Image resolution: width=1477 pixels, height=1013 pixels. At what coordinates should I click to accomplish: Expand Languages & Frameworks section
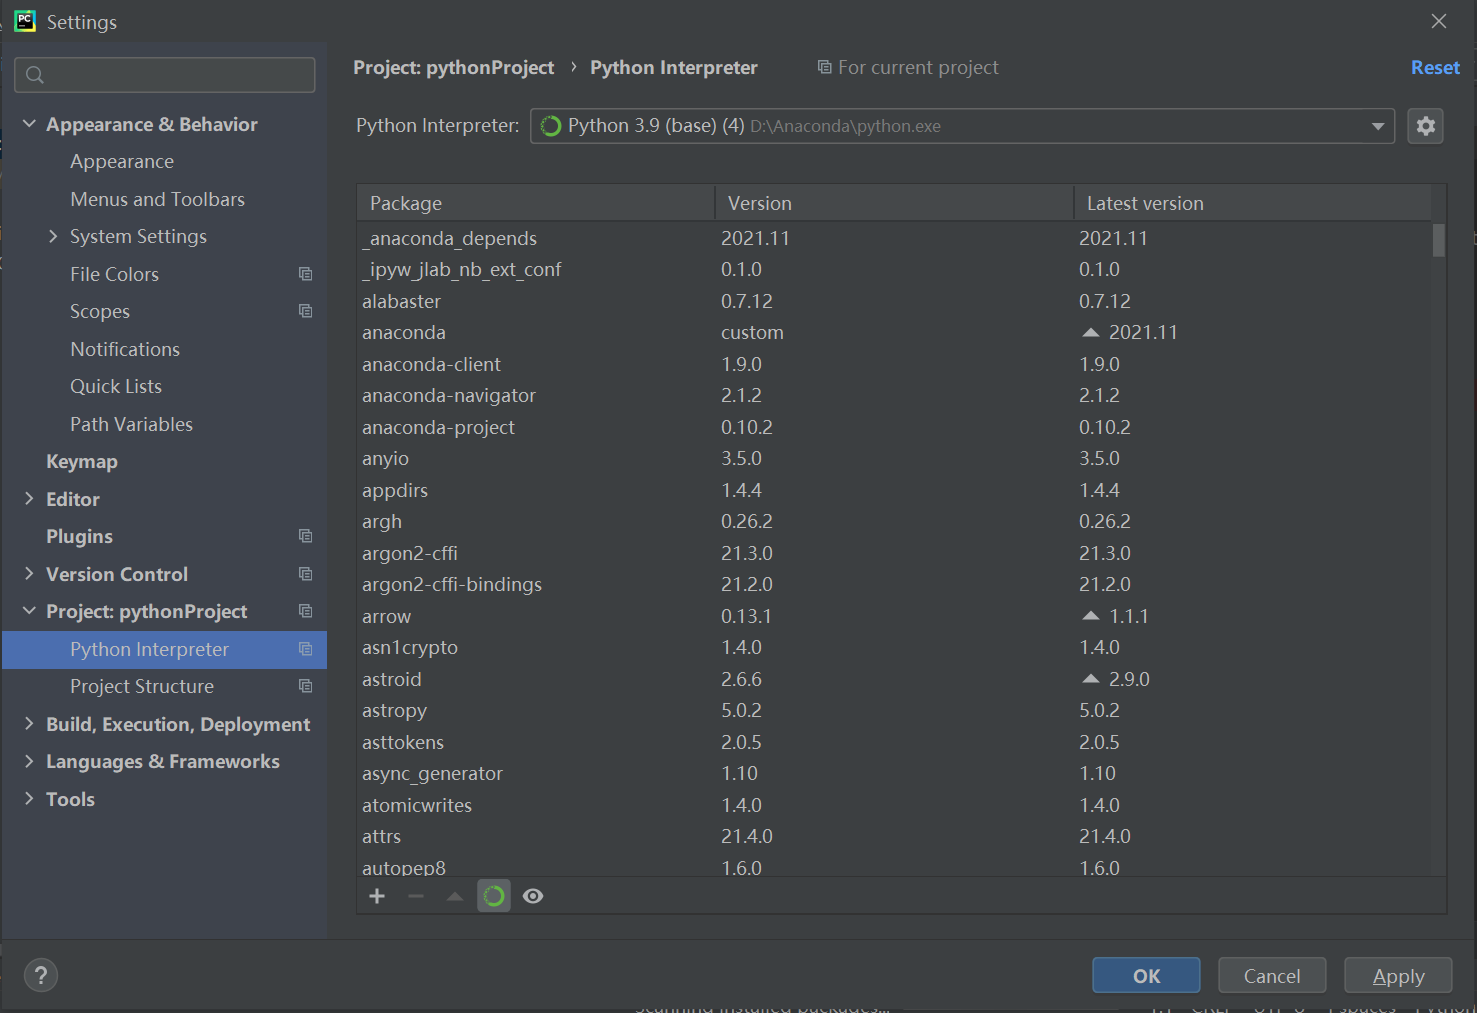pos(29,761)
